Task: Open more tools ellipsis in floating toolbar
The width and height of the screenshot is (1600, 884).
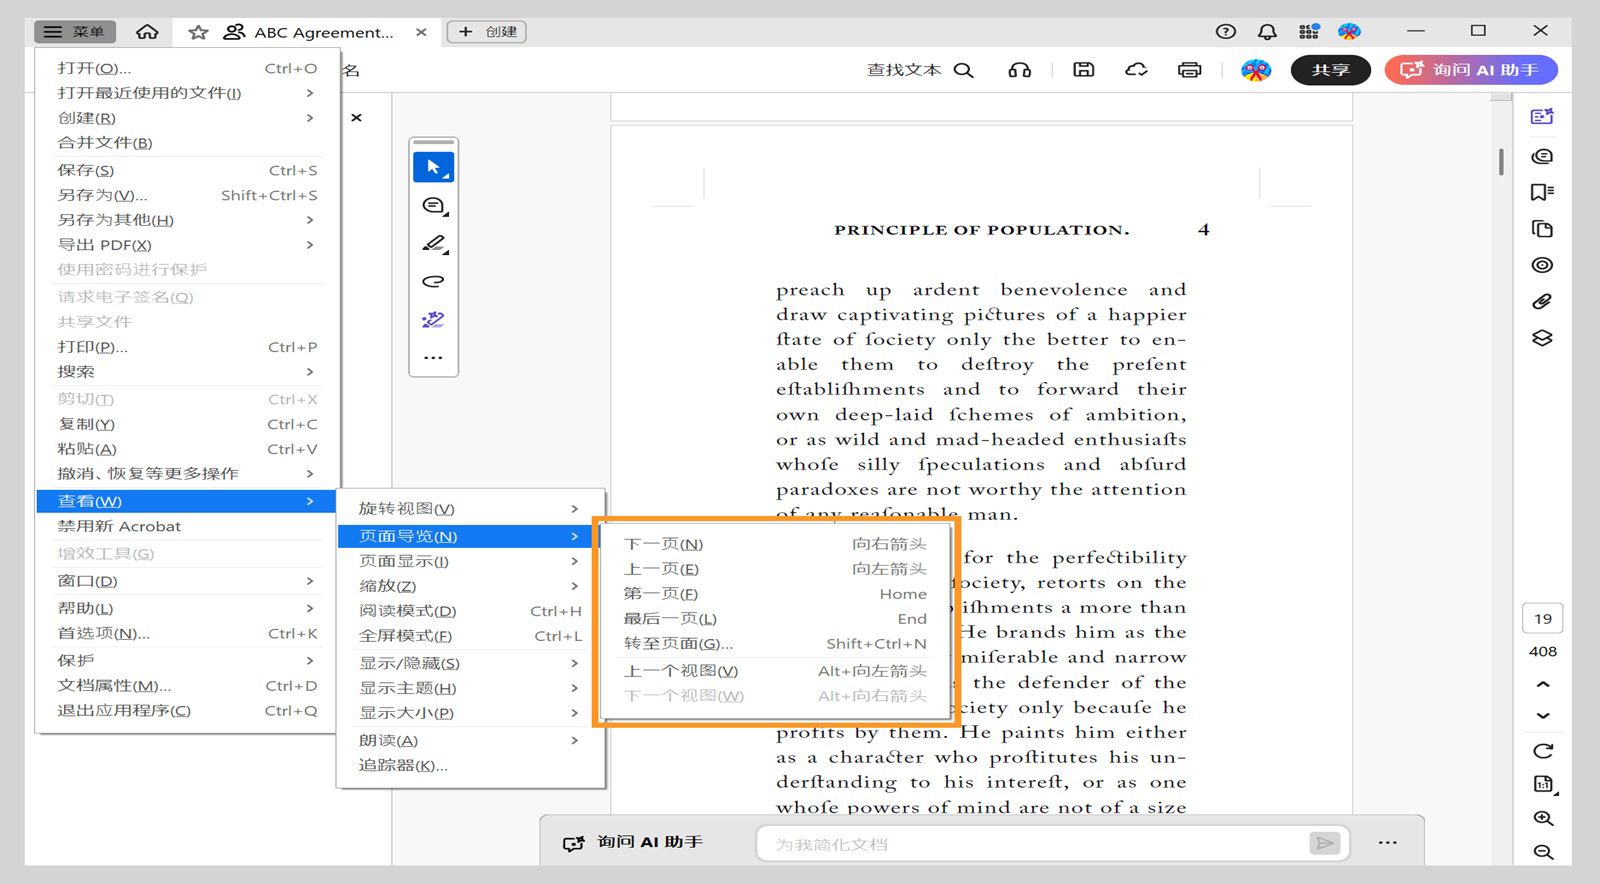Action: click(x=433, y=357)
